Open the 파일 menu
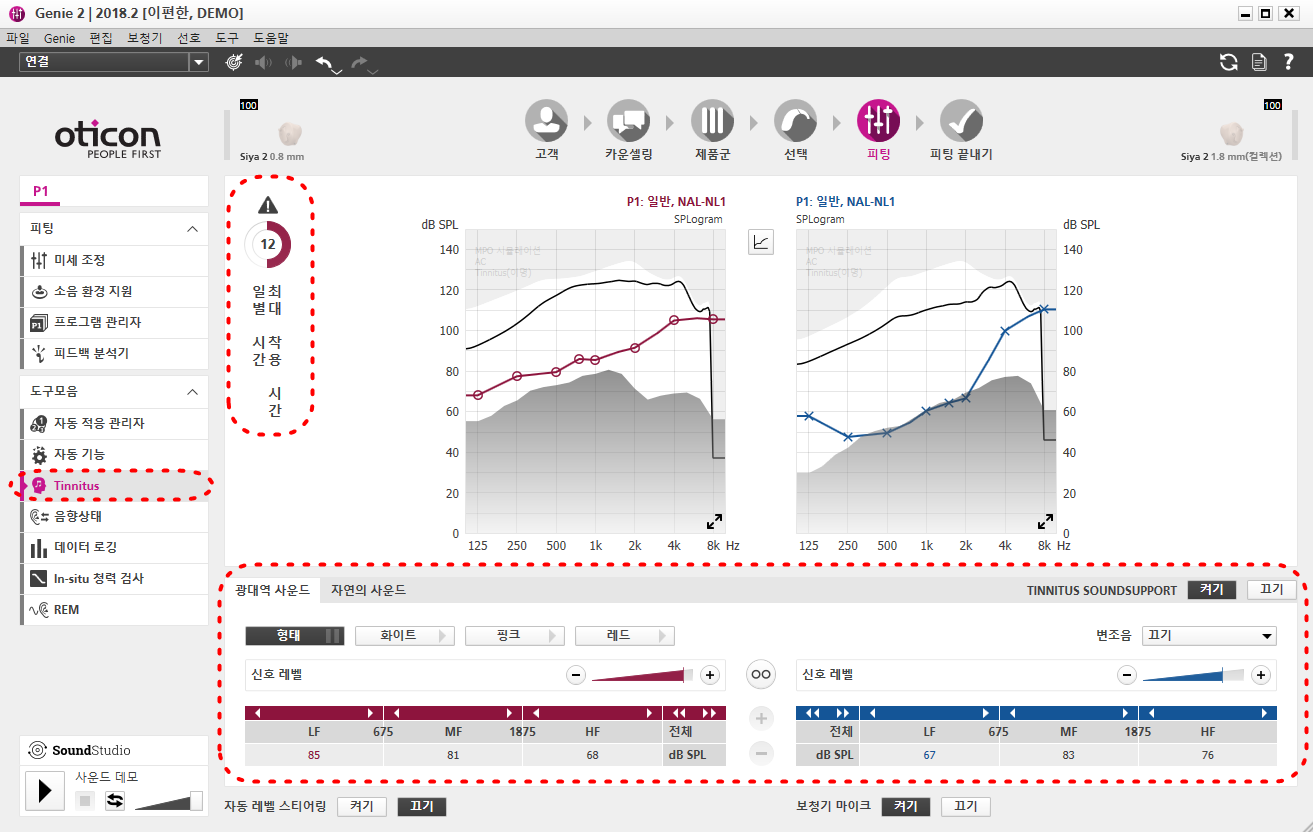Image resolution: width=1313 pixels, height=832 pixels. tap(18, 38)
